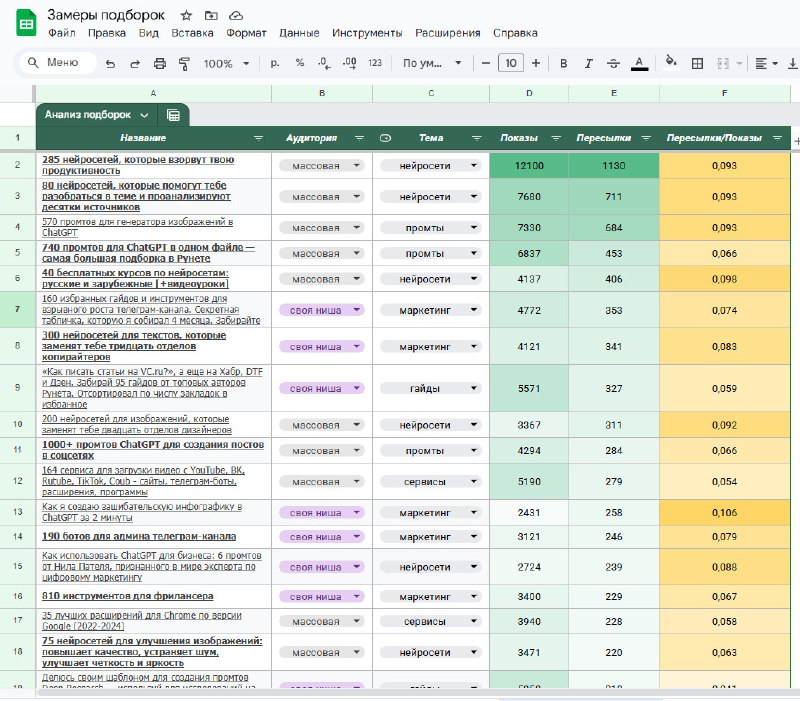The width and height of the screenshot is (800, 701).
Task: Open the Вставка menu
Action: [x=192, y=33]
